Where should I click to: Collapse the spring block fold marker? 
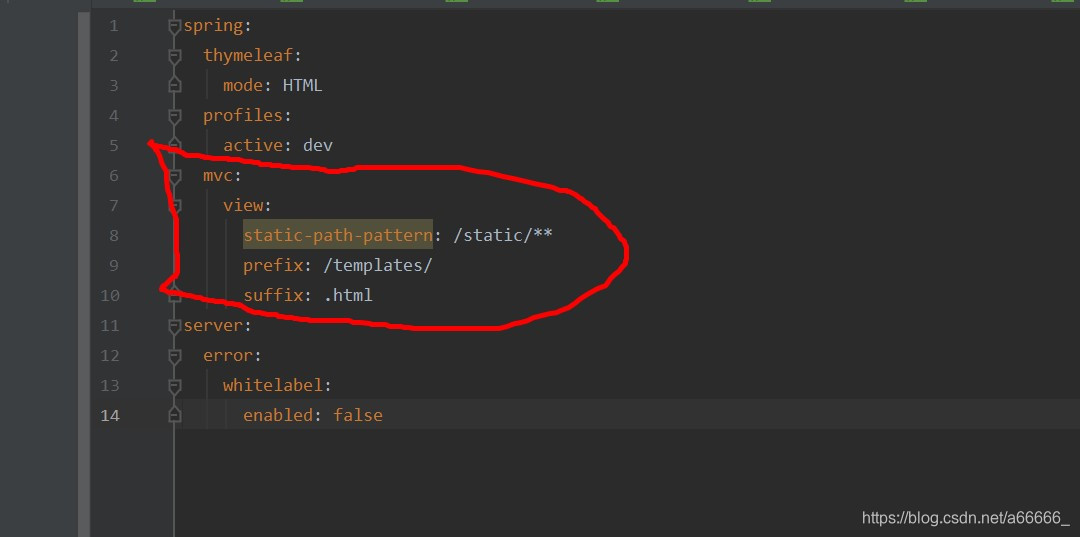click(x=175, y=26)
